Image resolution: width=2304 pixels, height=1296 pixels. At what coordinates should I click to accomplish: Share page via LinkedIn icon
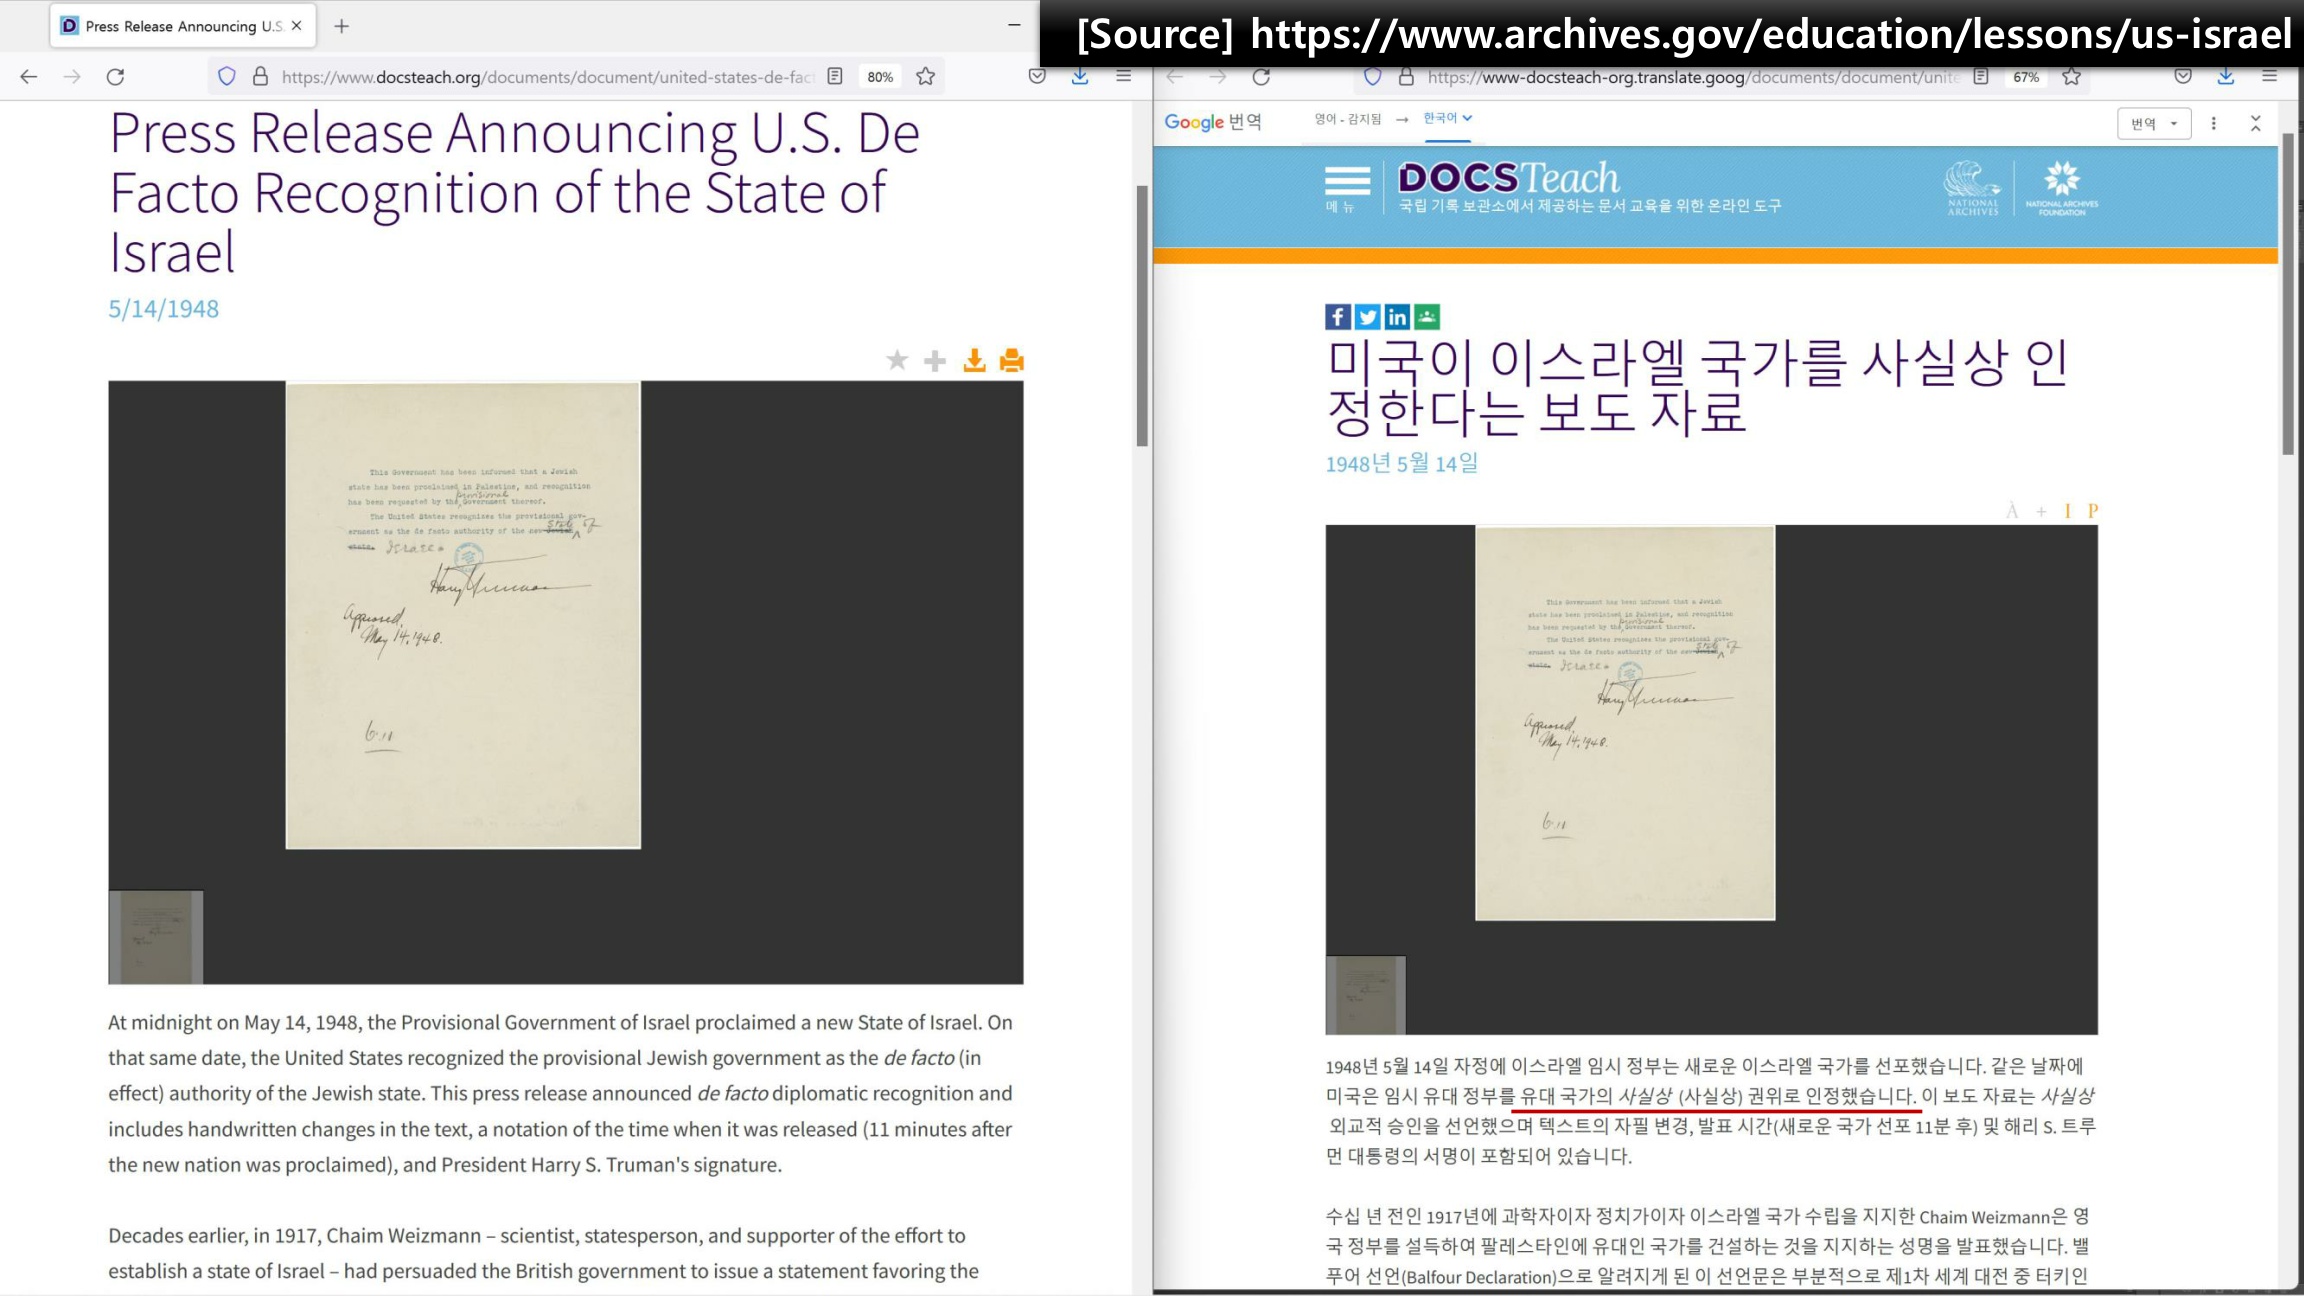pos(1397,317)
